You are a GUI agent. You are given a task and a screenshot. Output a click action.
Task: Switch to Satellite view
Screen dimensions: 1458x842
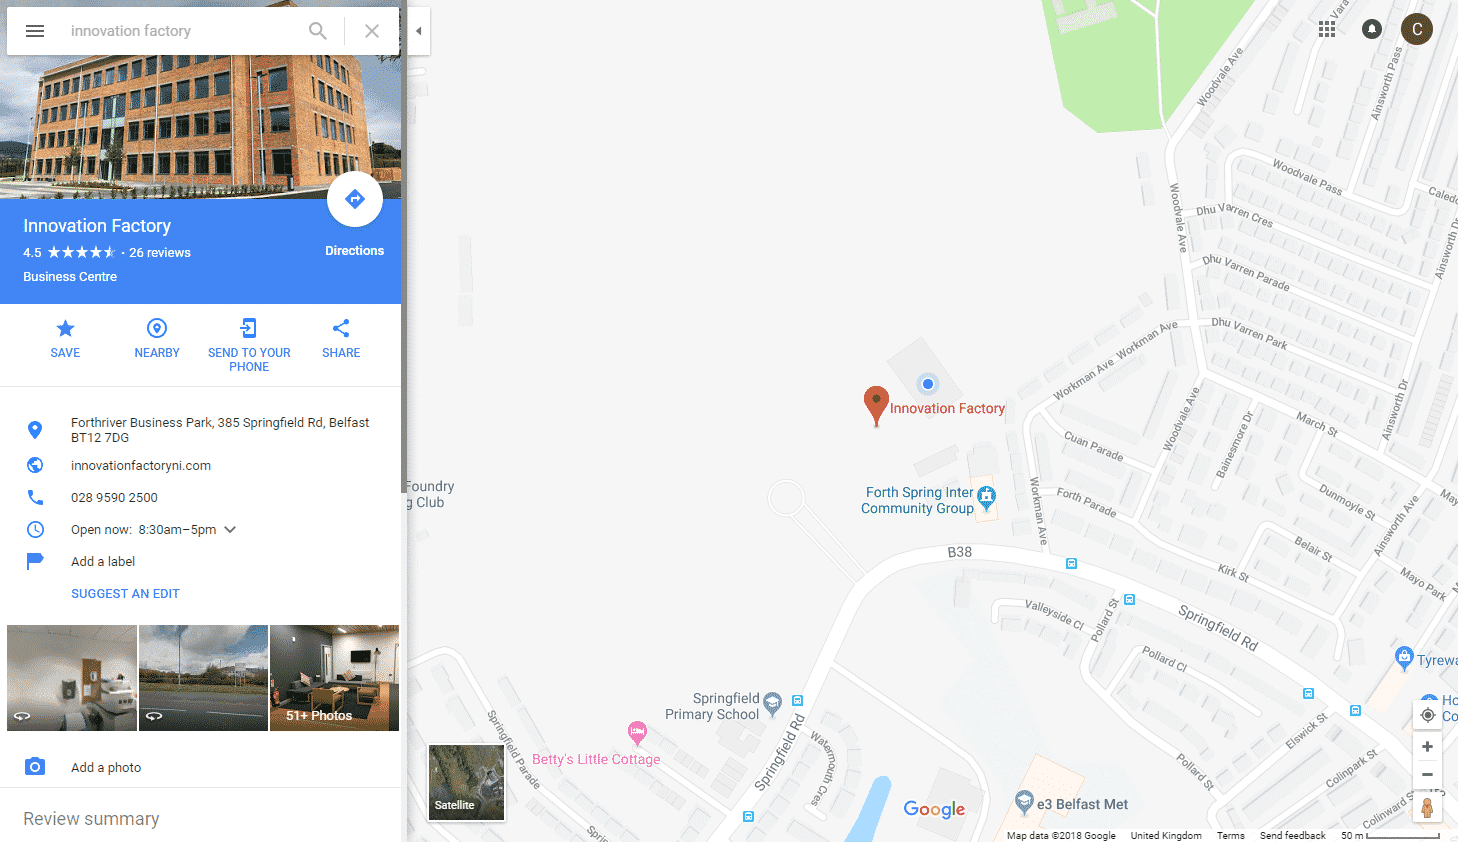[466, 782]
